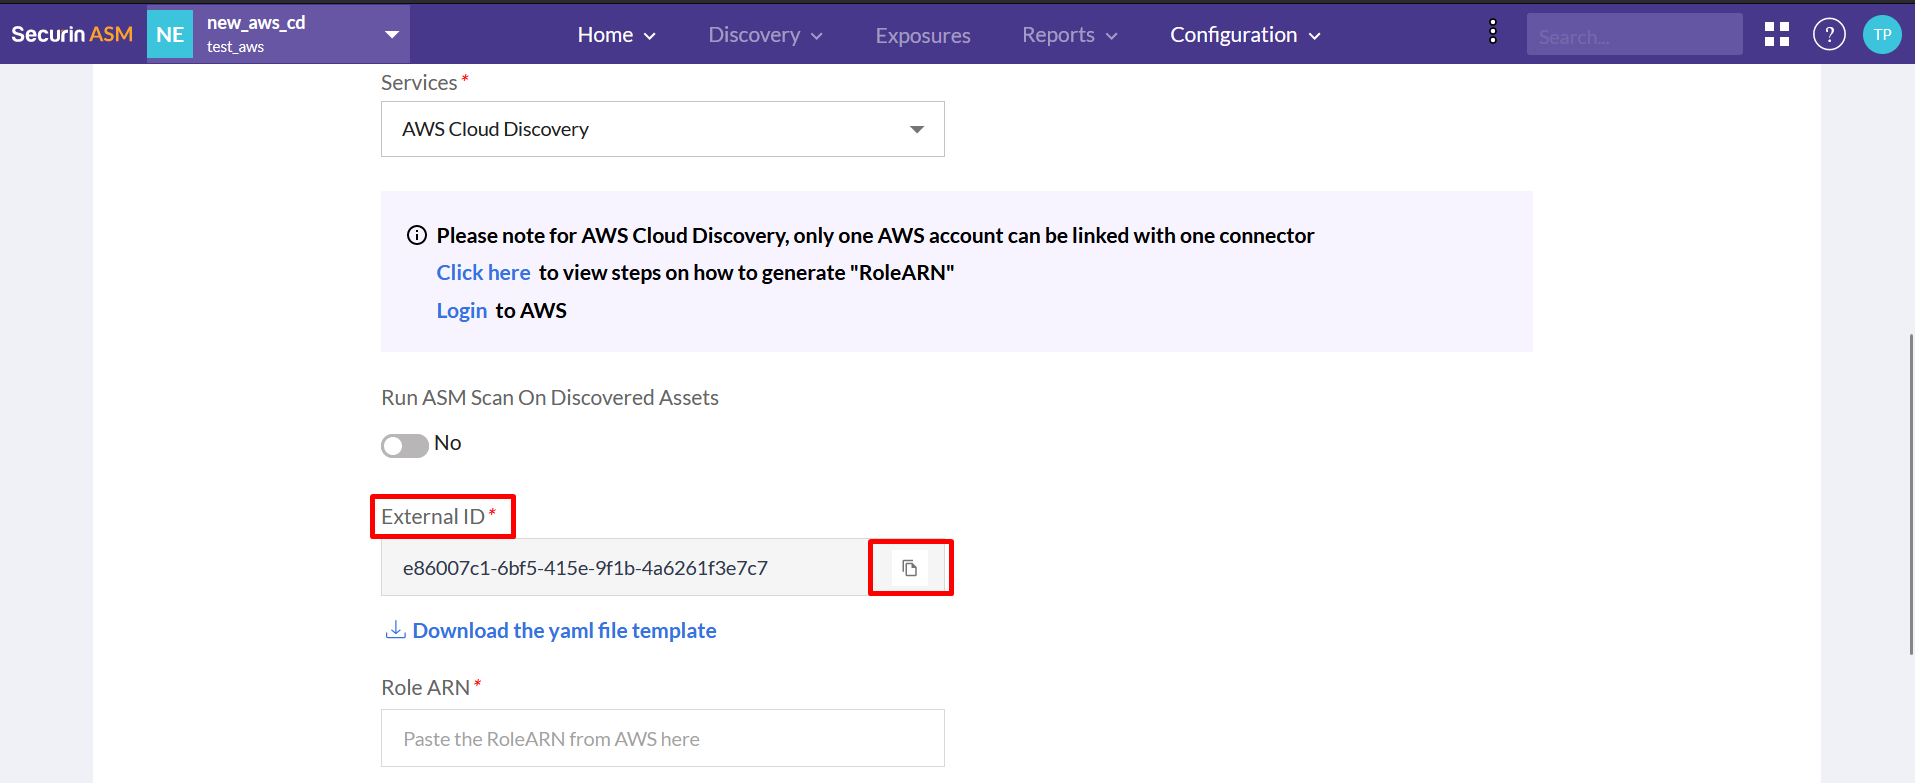Viewport: 1915px width, 783px height.
Task: Open the TP user profile avatar
Action: [1882, 35]
